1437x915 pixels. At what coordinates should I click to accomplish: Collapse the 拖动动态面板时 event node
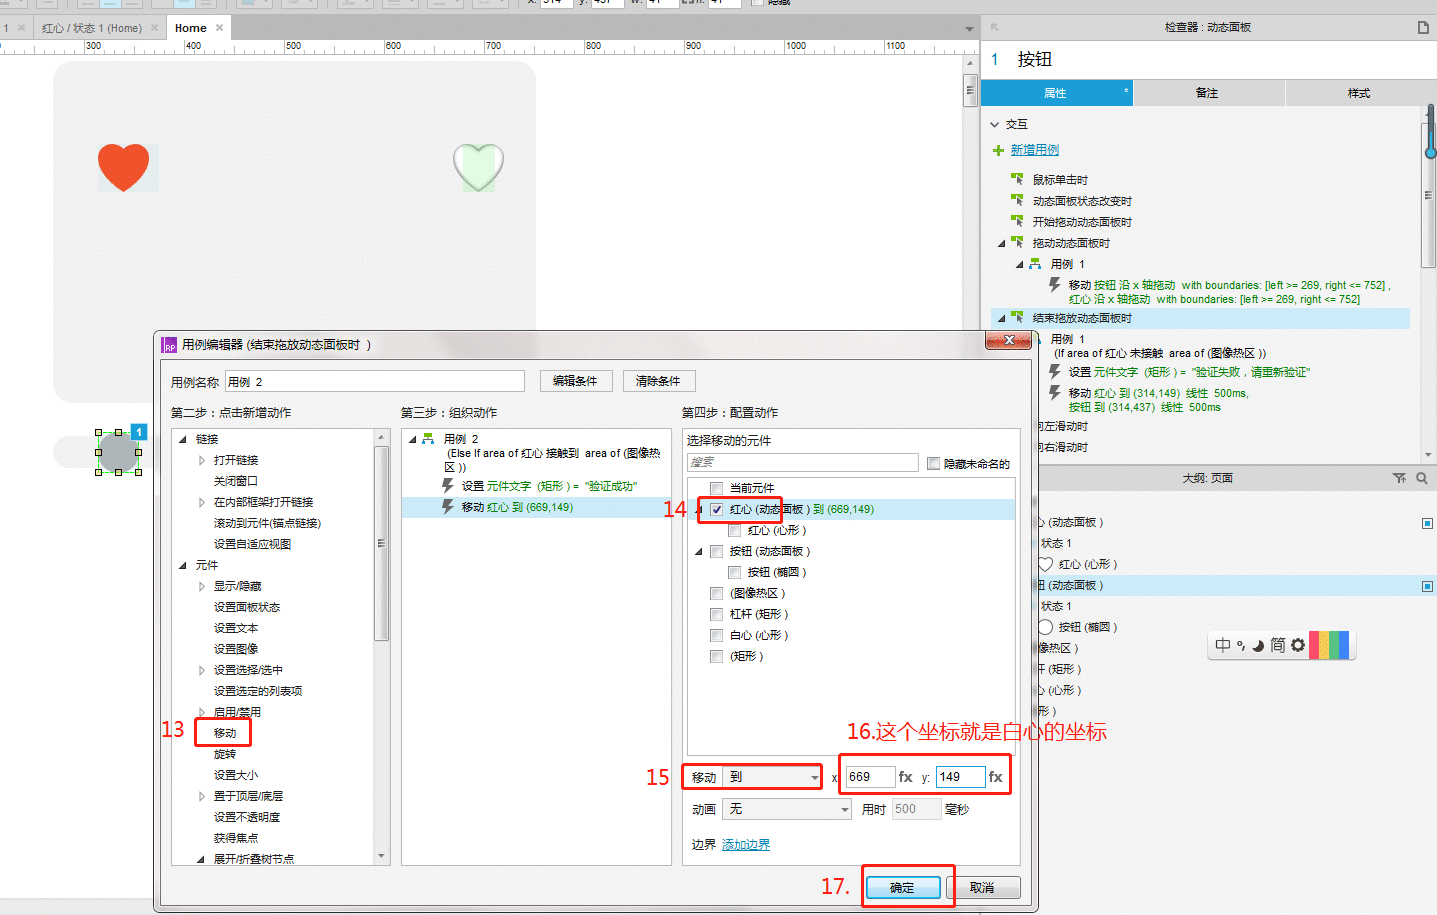[x=1001, y=243]
